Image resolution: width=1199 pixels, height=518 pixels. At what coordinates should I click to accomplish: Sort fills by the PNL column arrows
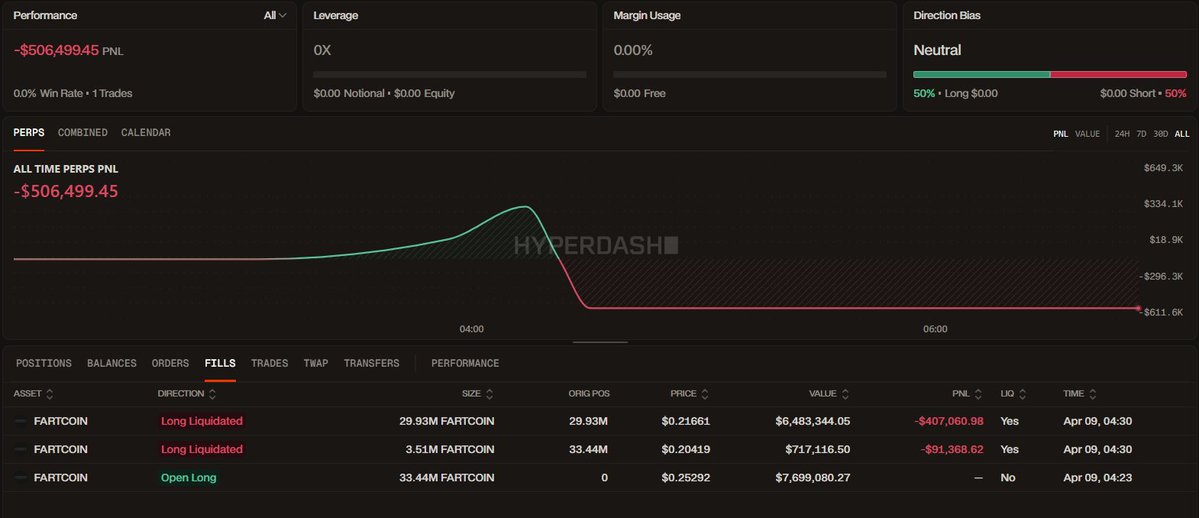978,394
